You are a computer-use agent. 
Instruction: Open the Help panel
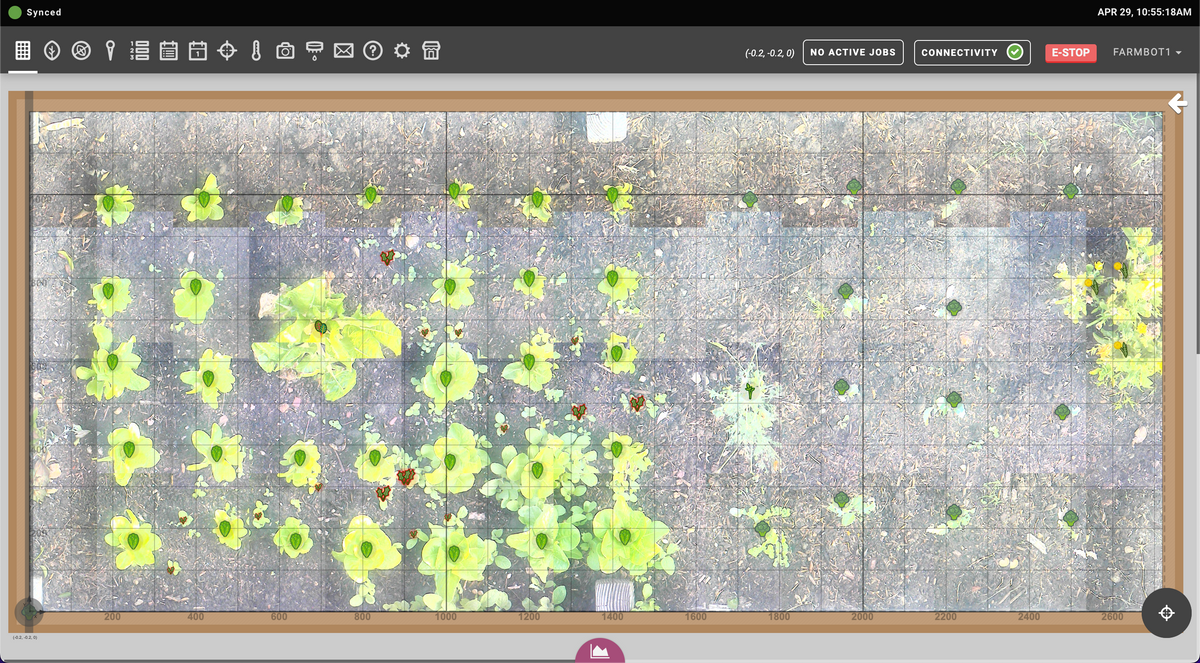coord(372,50)
